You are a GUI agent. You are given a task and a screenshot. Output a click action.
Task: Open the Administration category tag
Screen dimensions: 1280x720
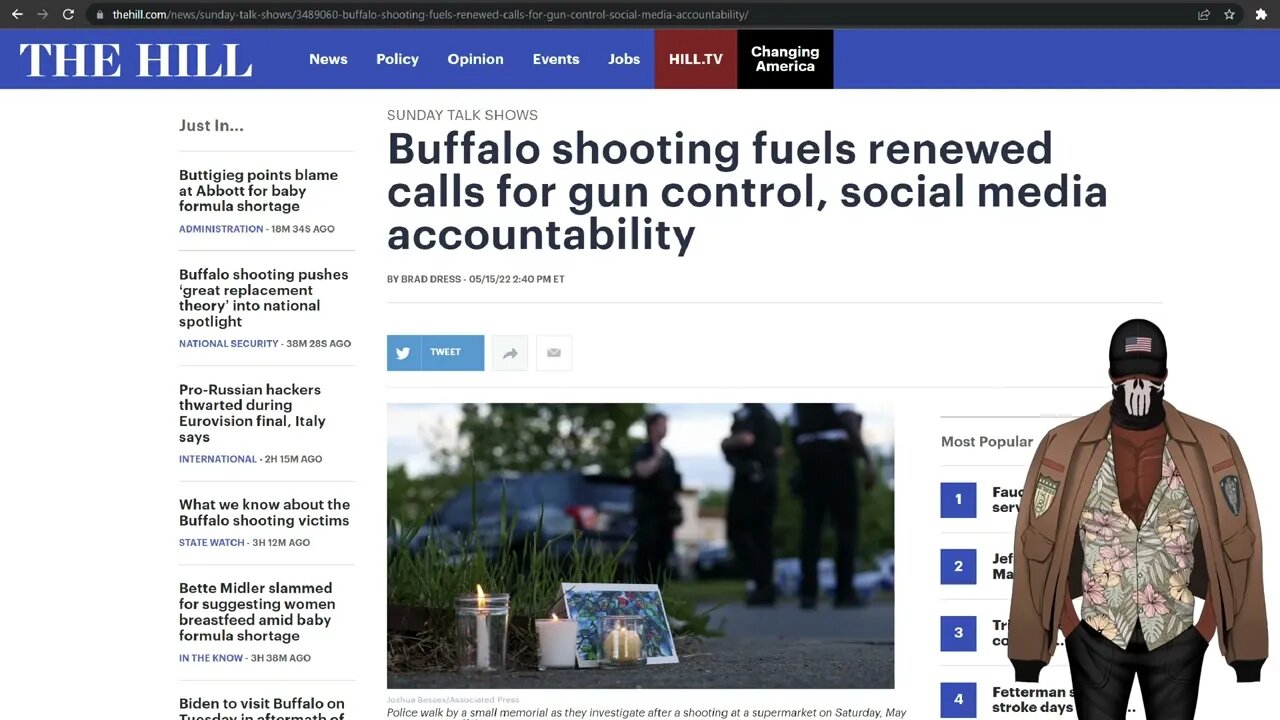click(221, 229)
